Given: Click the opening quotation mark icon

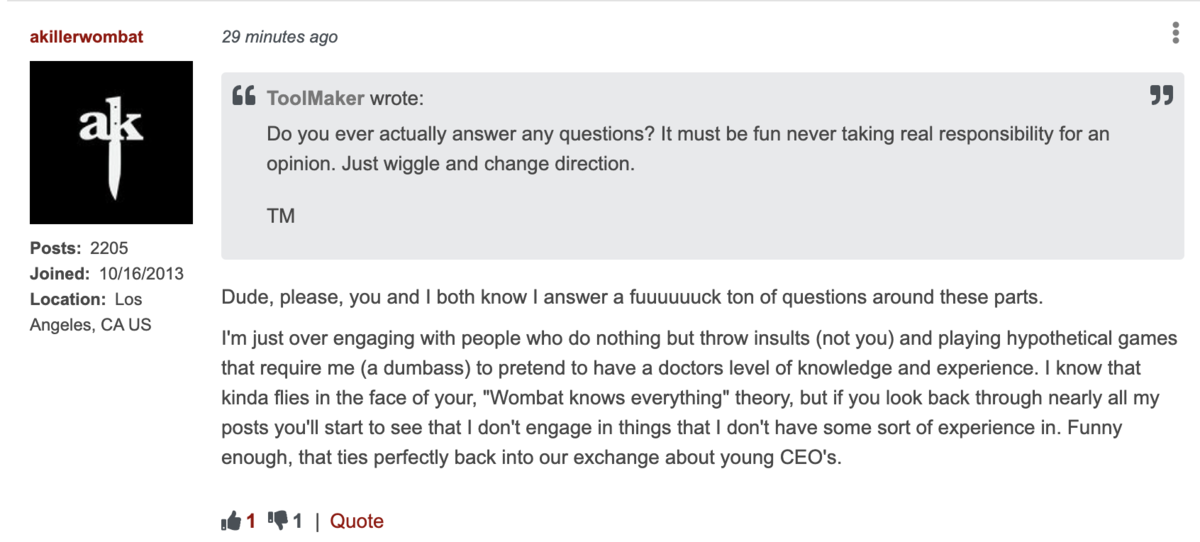Looking at the screenshot, I should pos(244,97).
